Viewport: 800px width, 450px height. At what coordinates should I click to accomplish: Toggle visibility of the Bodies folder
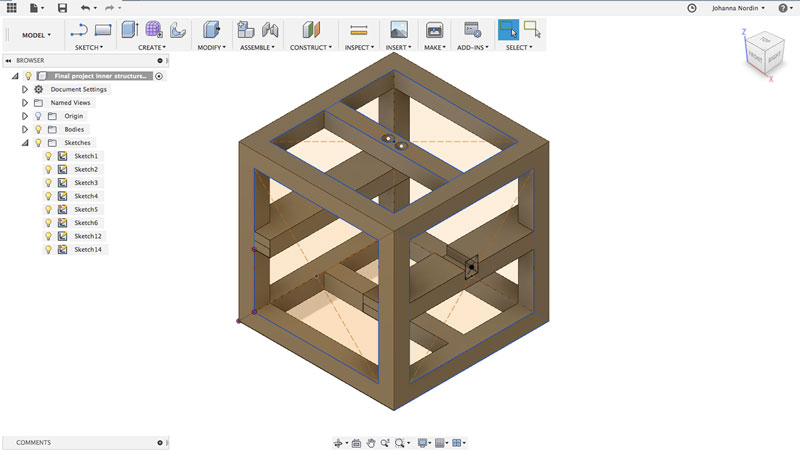[x=38, y=130]
